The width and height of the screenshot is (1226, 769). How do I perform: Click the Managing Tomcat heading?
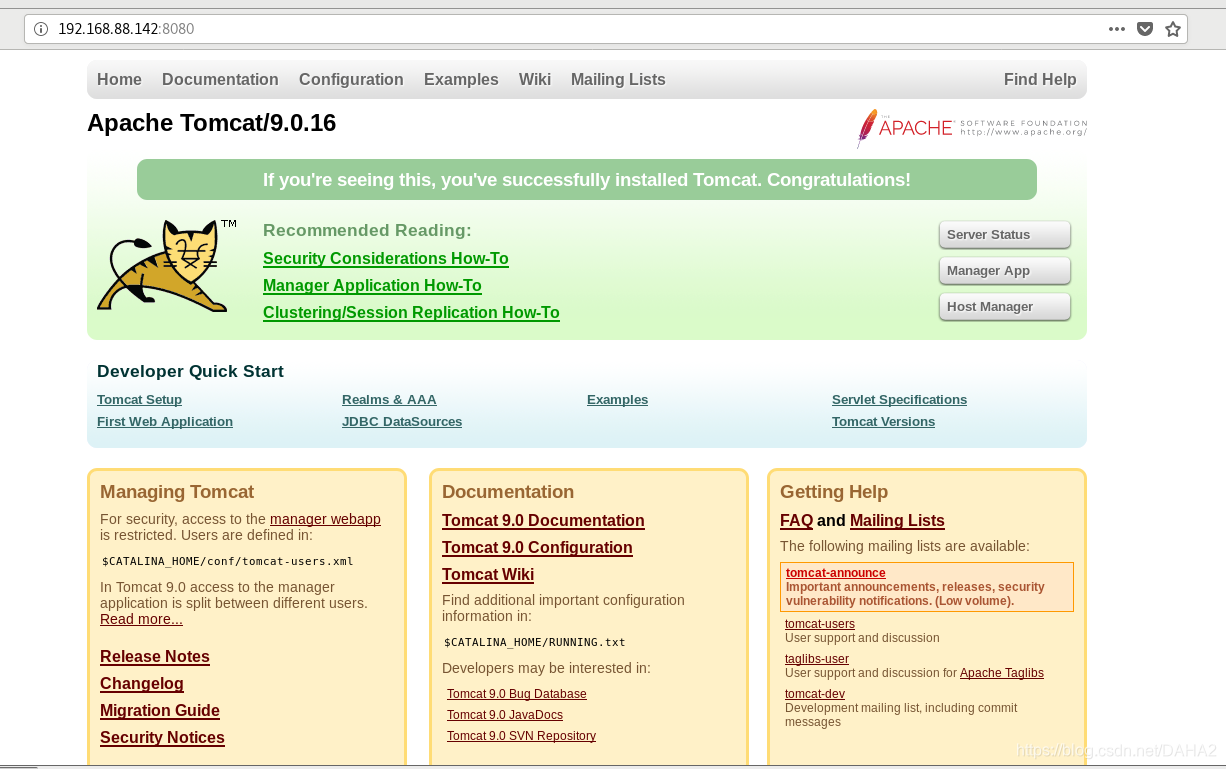point(177,492)
